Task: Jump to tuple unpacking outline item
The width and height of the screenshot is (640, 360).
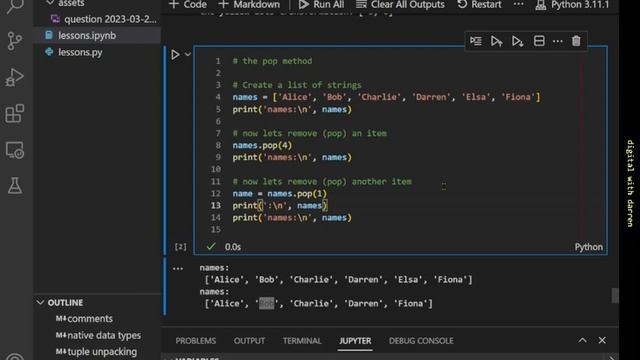Action: coord(102,351)
